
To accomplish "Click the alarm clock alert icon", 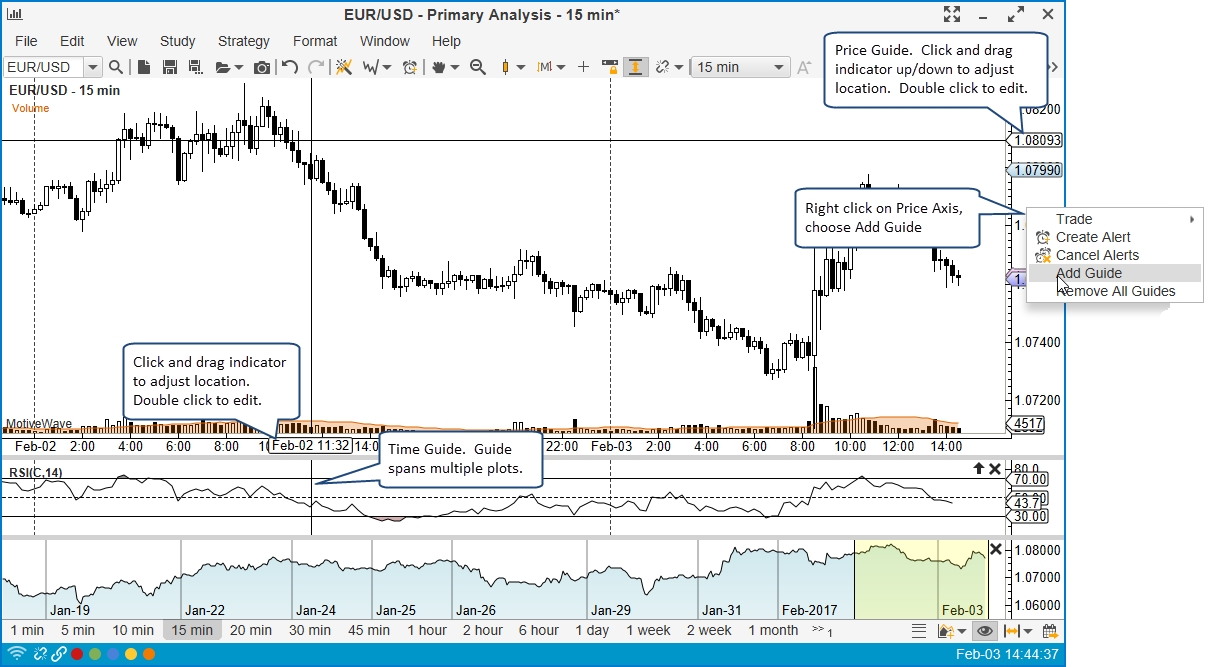I will point(409,67).
